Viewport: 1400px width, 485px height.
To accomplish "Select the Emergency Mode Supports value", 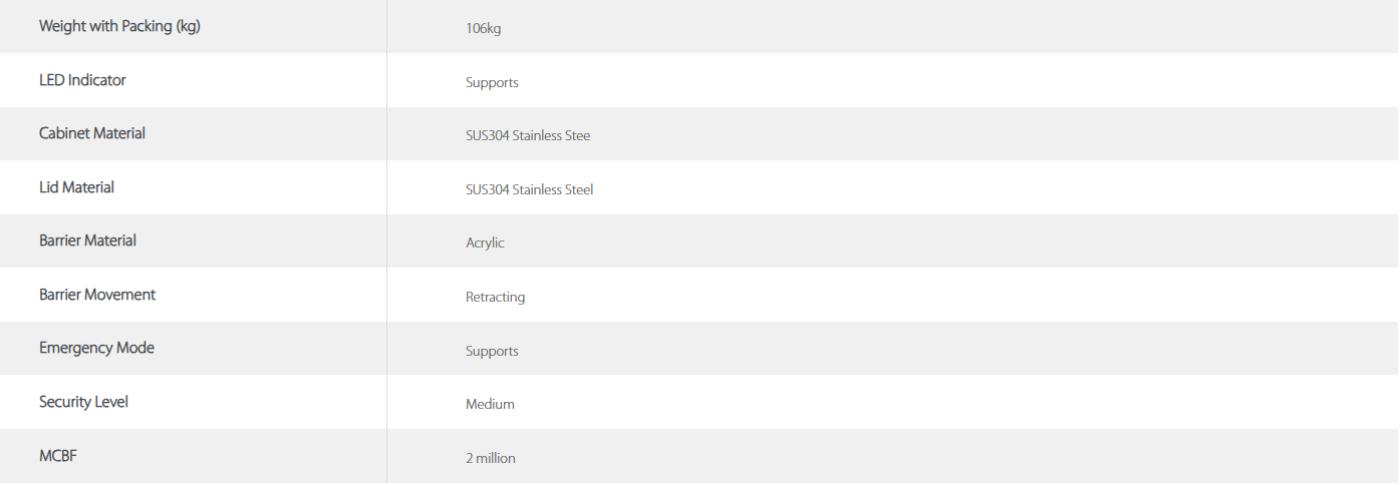I will [x=492, y=352].
